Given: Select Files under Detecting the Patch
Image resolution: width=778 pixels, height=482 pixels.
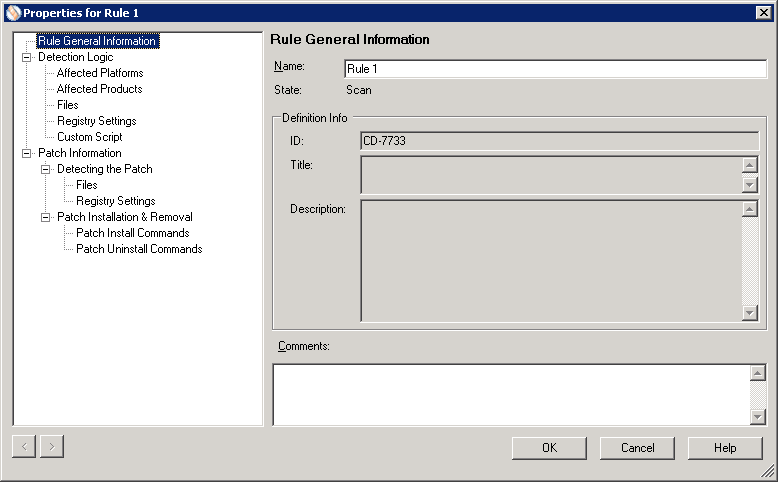Looking at the screenshot, I should click(87, 185).
